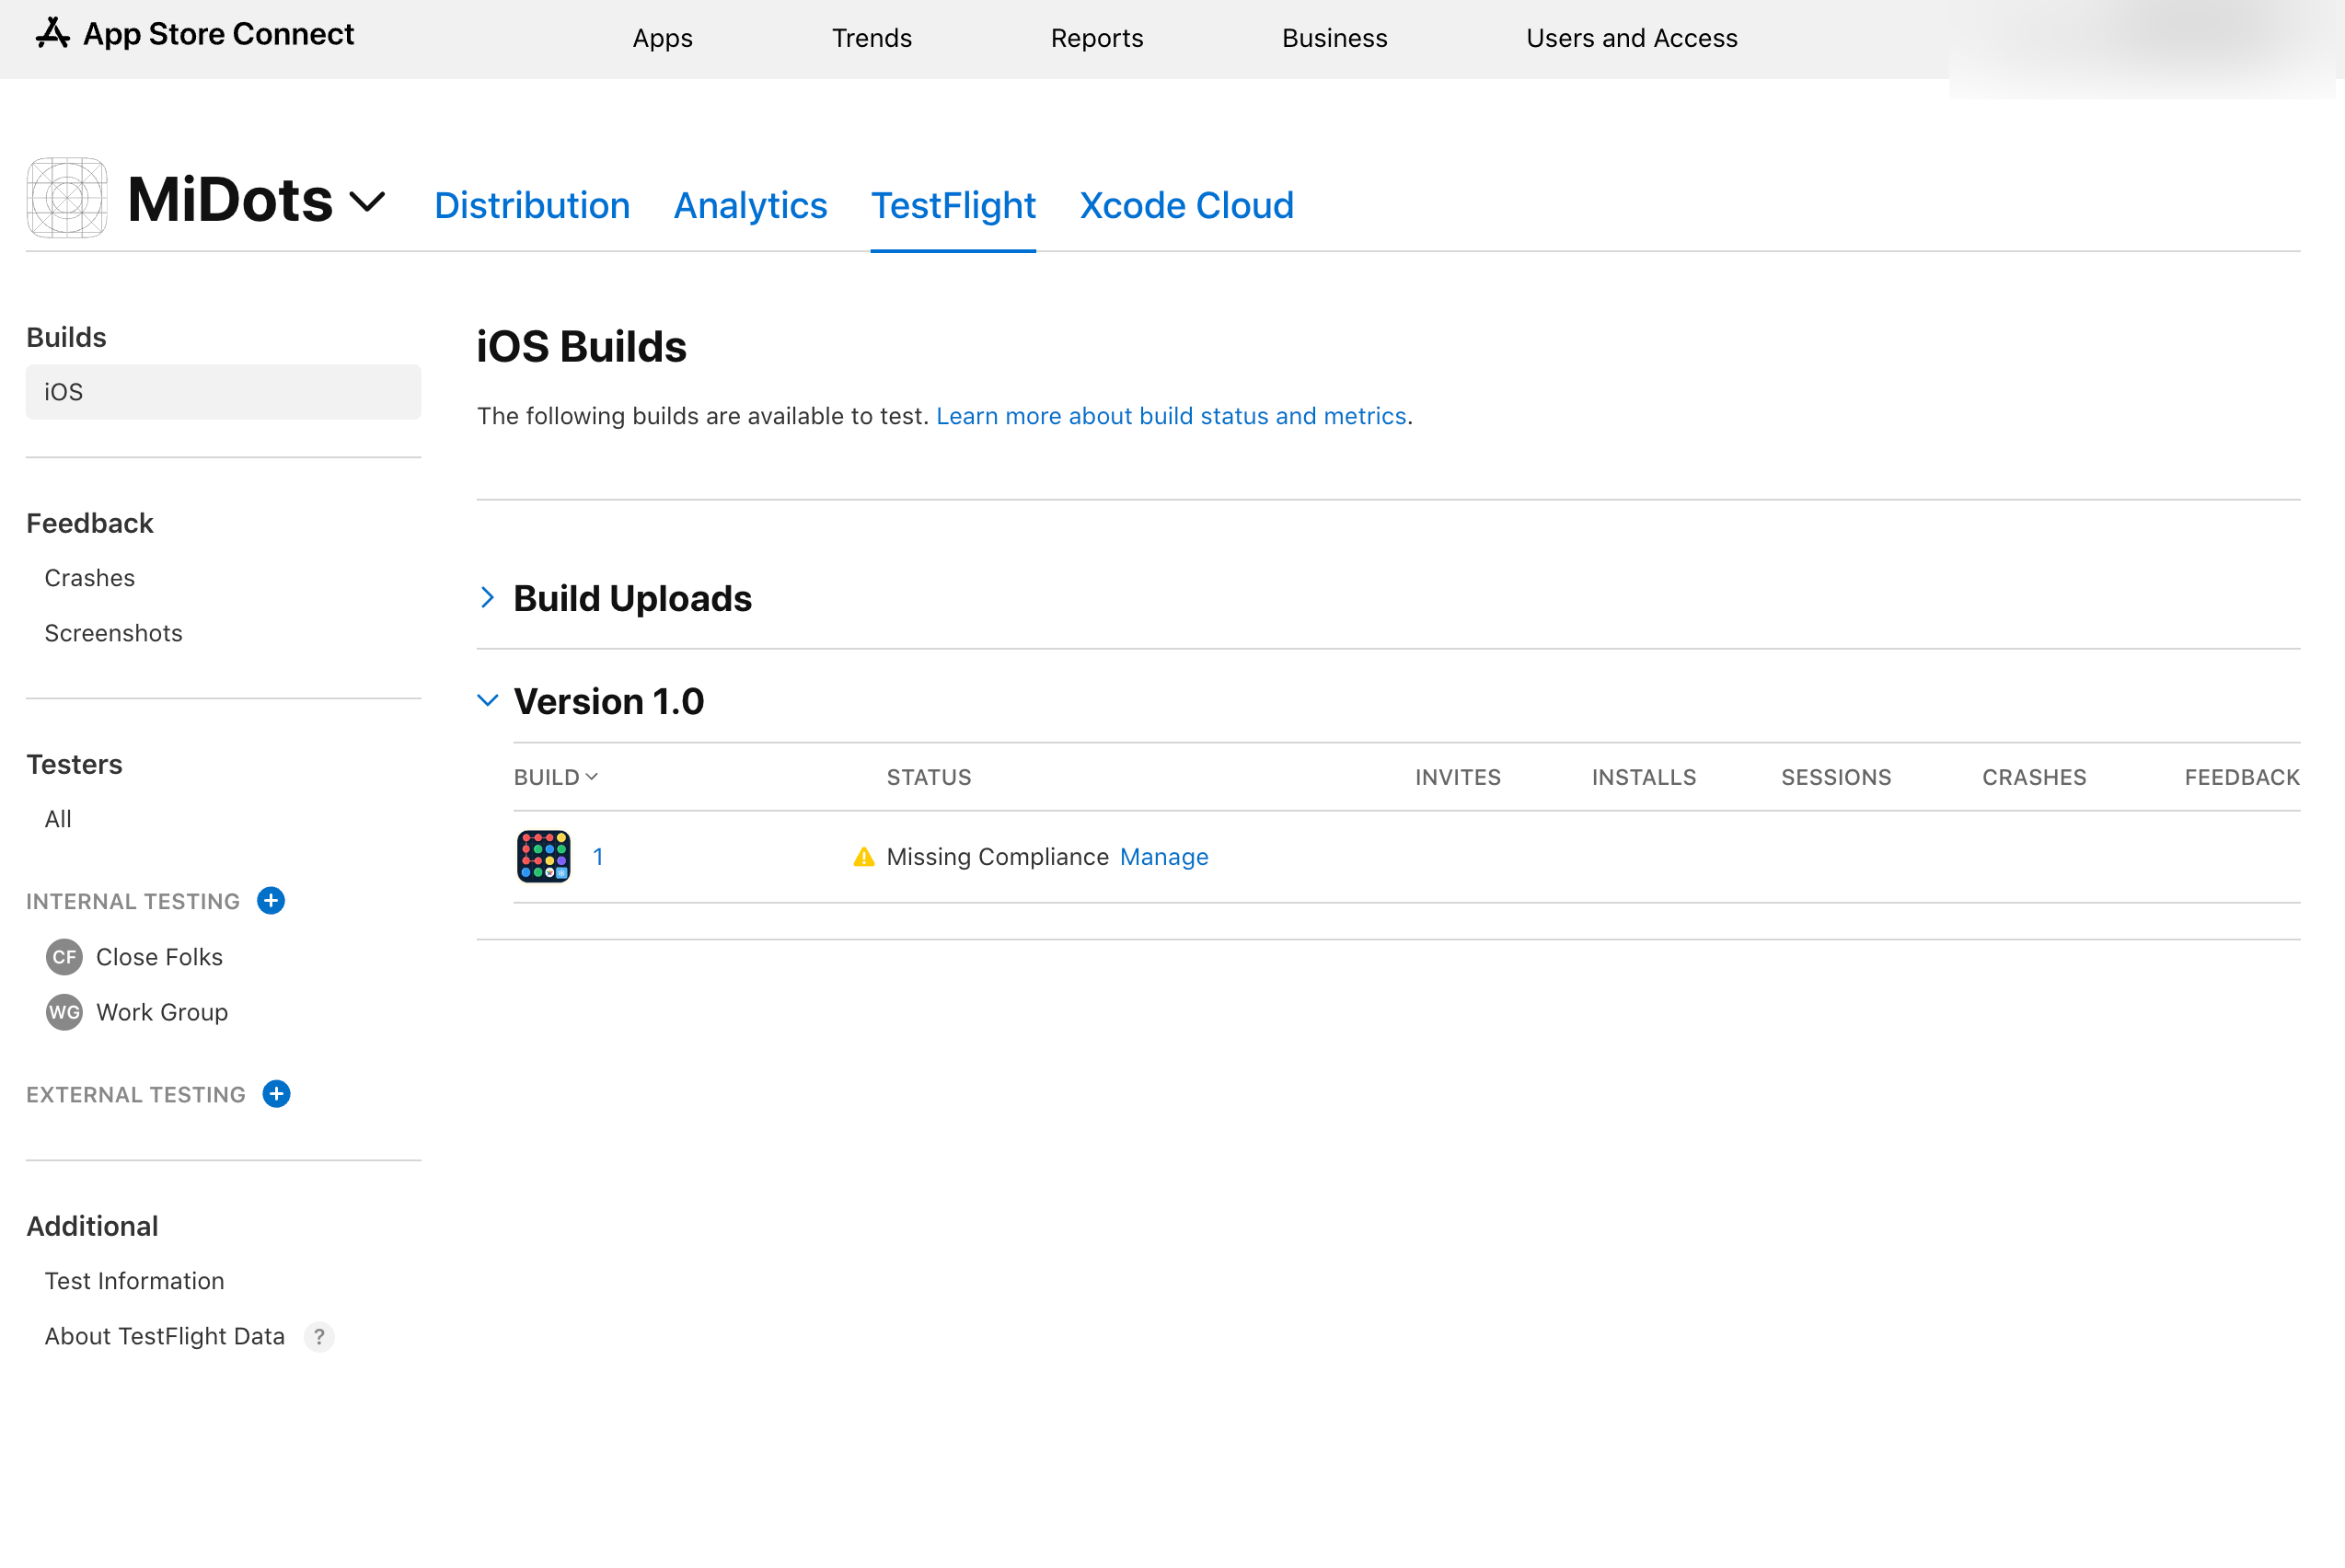
Task: Select iOS under Builds in sidebar
Action: coord(223,392)
